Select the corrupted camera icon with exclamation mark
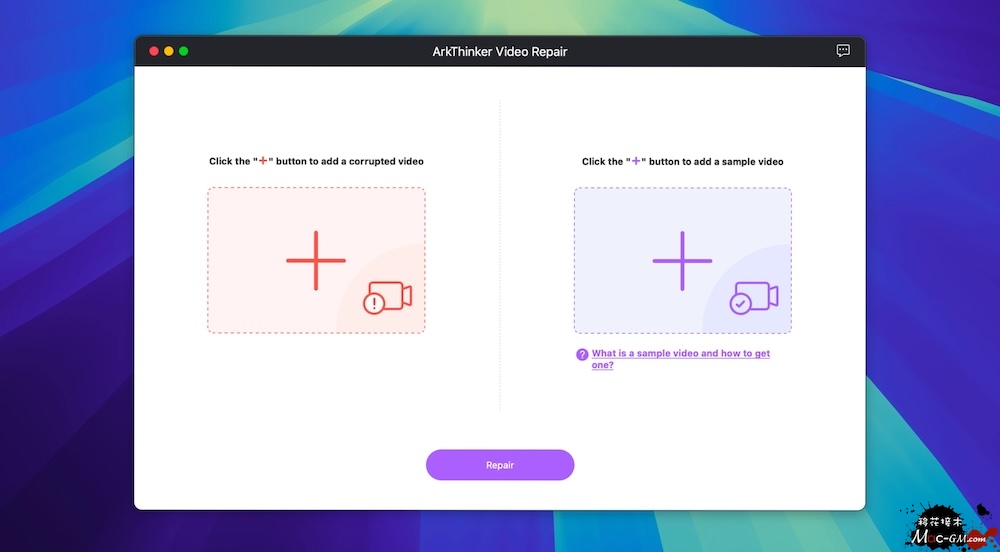 point(387,298)
